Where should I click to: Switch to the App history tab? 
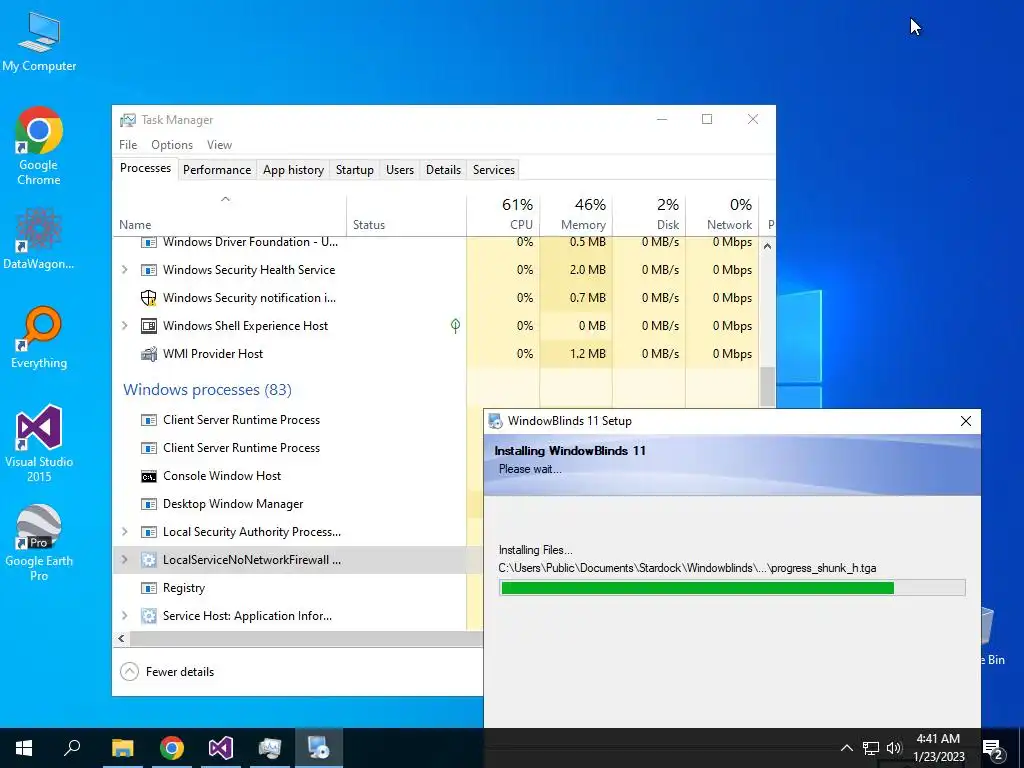293,170
